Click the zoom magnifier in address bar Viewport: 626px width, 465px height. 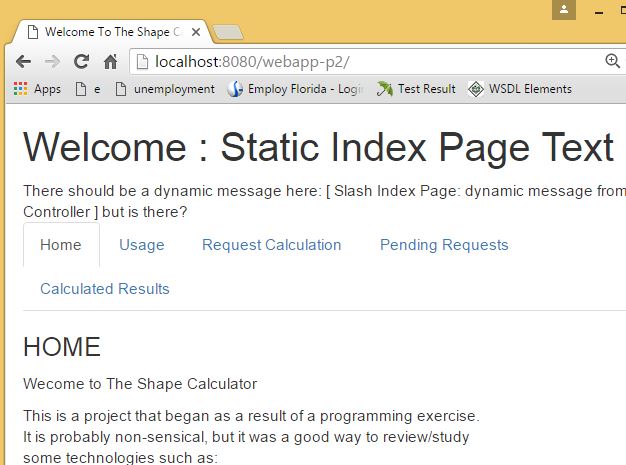[613, 61]
